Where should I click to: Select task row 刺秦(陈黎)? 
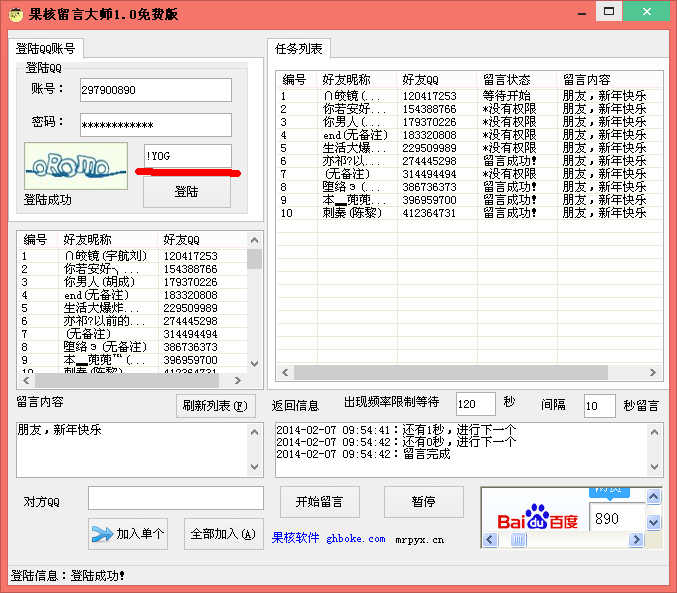469,212
